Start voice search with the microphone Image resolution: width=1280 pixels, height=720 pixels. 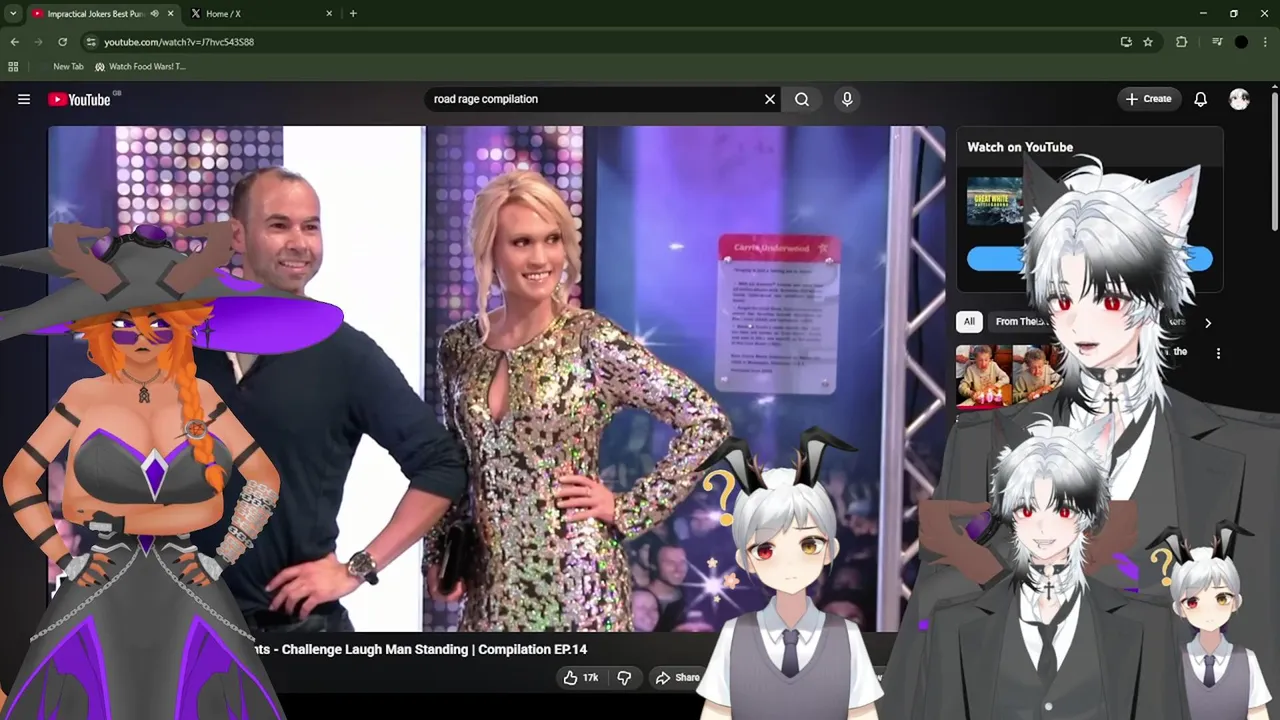tap(847, 99)
